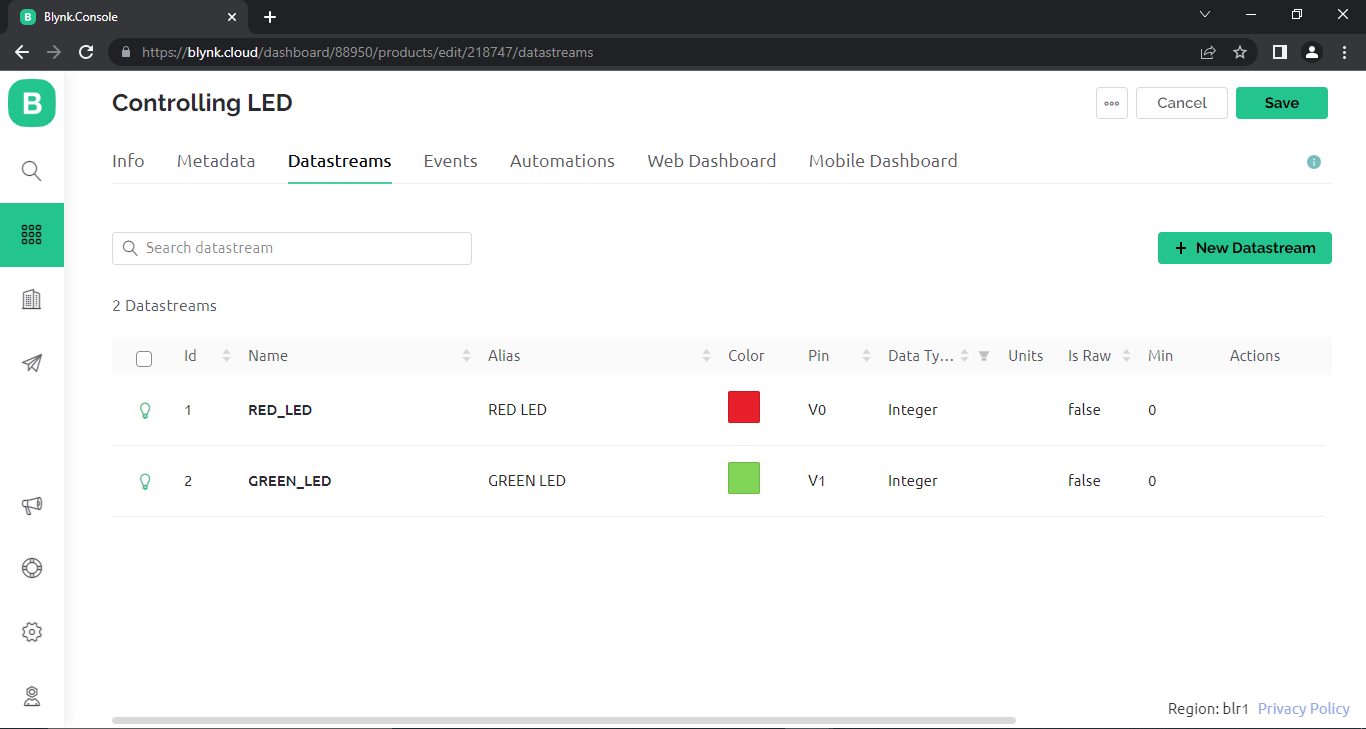Open the Web Dashboard tab
The image size is (1366, 729).
(x=712, y=161)
